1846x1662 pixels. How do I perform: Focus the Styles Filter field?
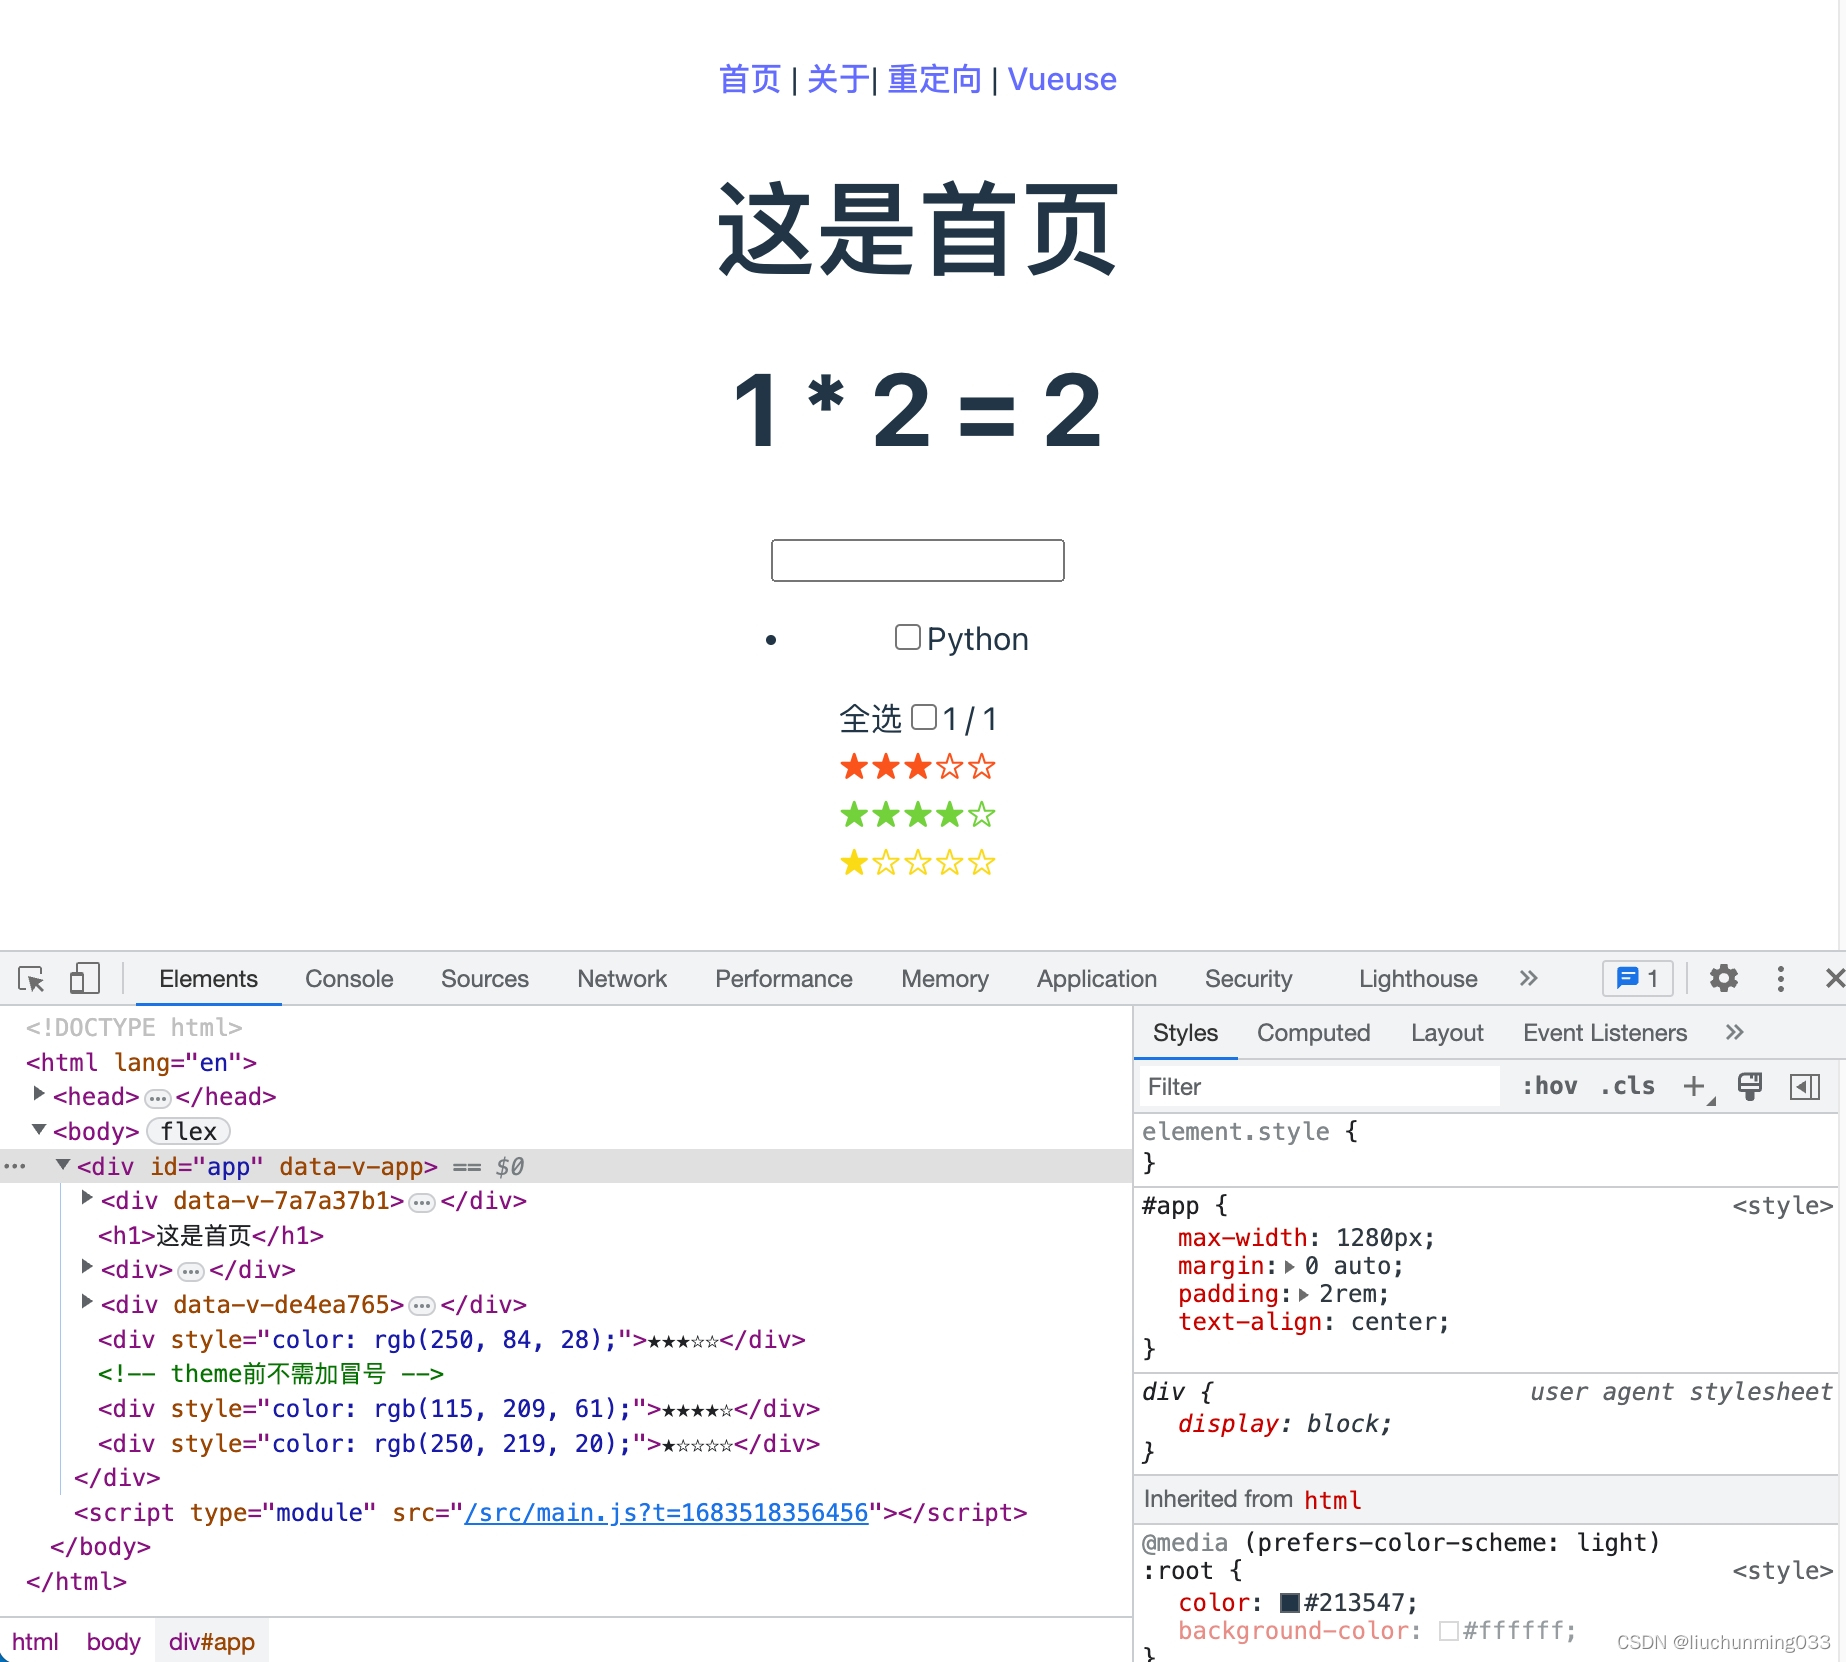pyautogui.click(x=1320, y=1087)
